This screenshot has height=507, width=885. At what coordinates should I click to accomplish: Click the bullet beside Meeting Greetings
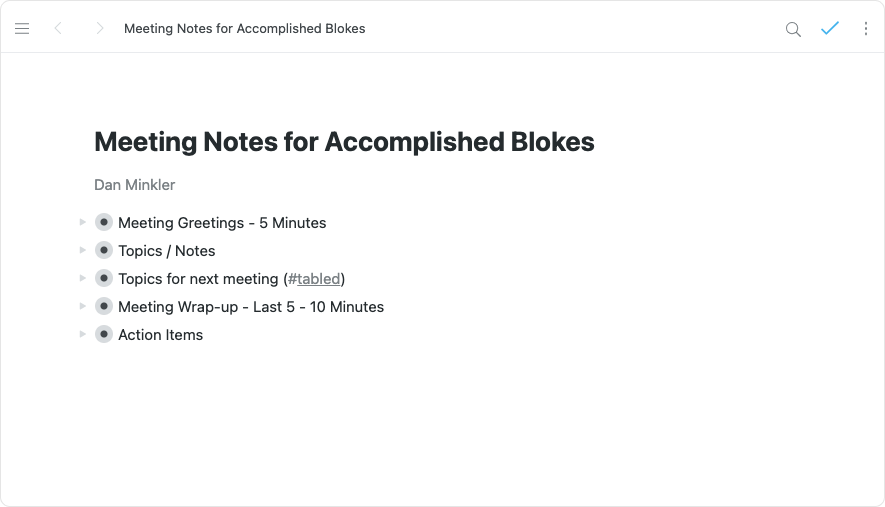tap(104, 222)
